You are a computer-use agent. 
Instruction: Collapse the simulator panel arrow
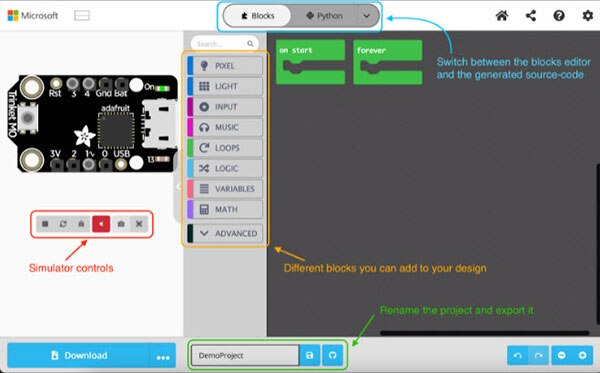click(x=178, y=187)
